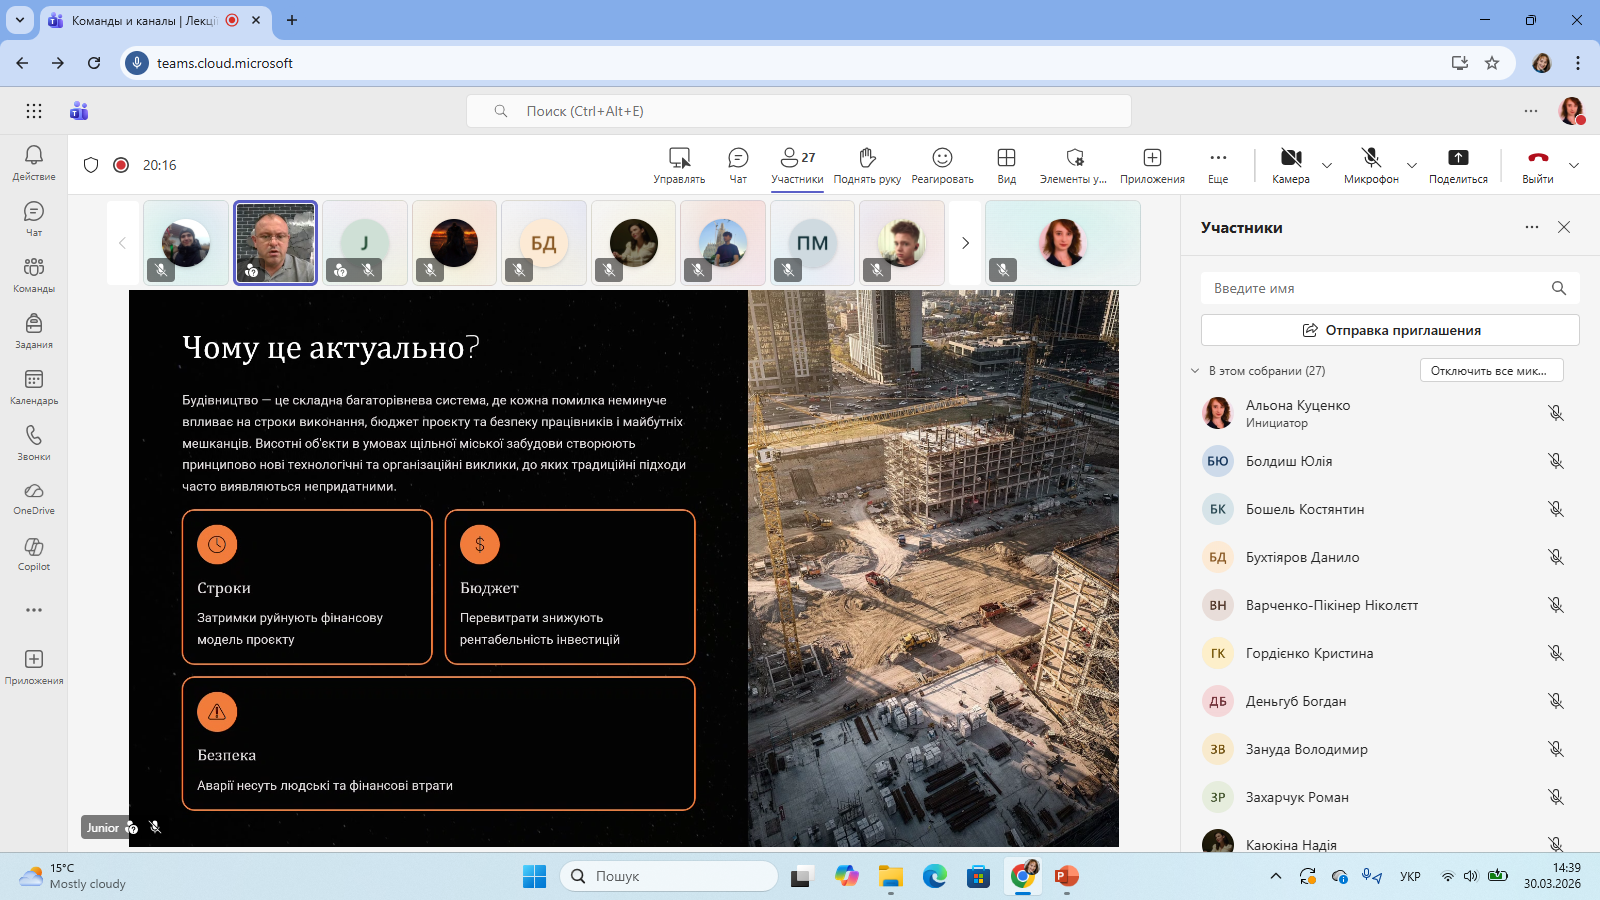This screenshot has width=1600, height=900.
Task: Toggle the Camera on
Action: coord(1291,158)
